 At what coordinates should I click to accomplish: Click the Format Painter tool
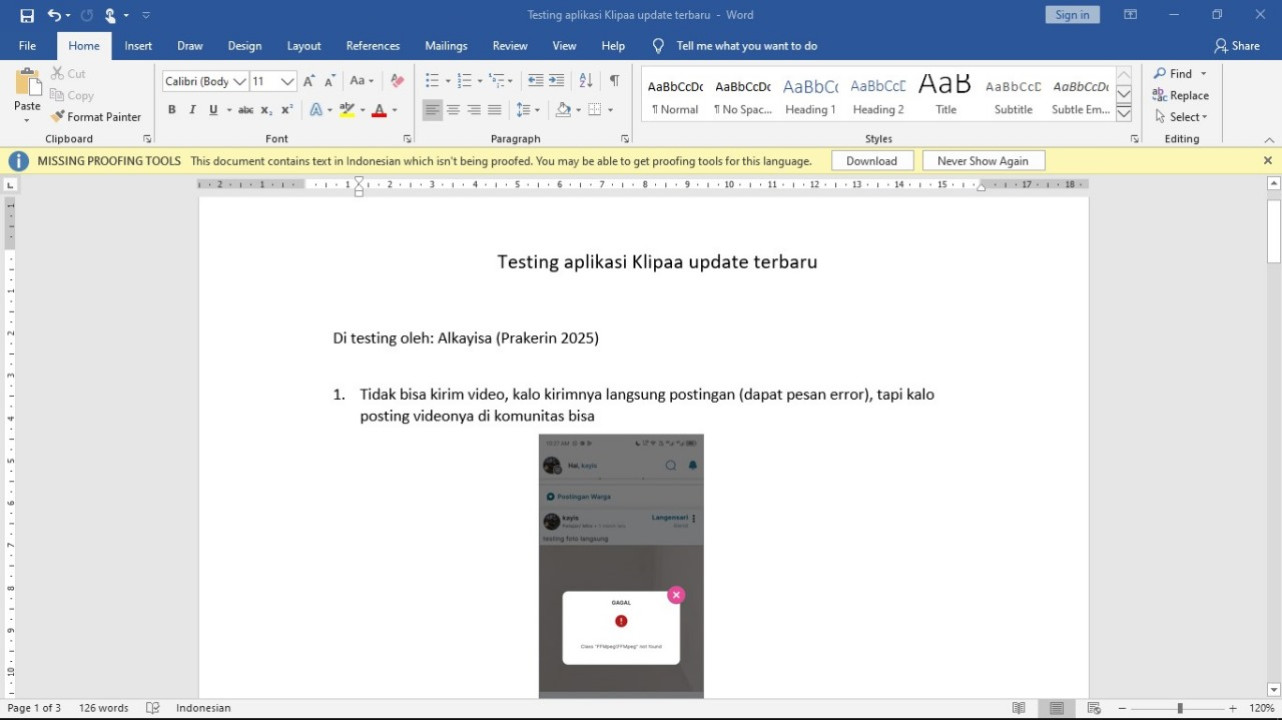coord(96,117)
